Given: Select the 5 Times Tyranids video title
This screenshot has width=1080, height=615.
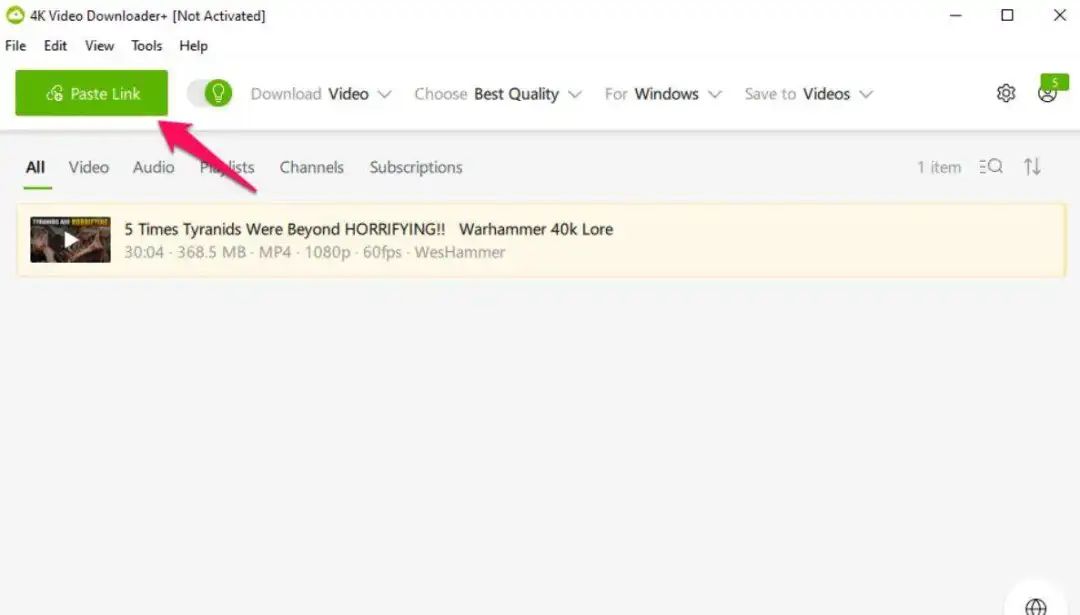Looking at the screenshot, I should (368, 229).
